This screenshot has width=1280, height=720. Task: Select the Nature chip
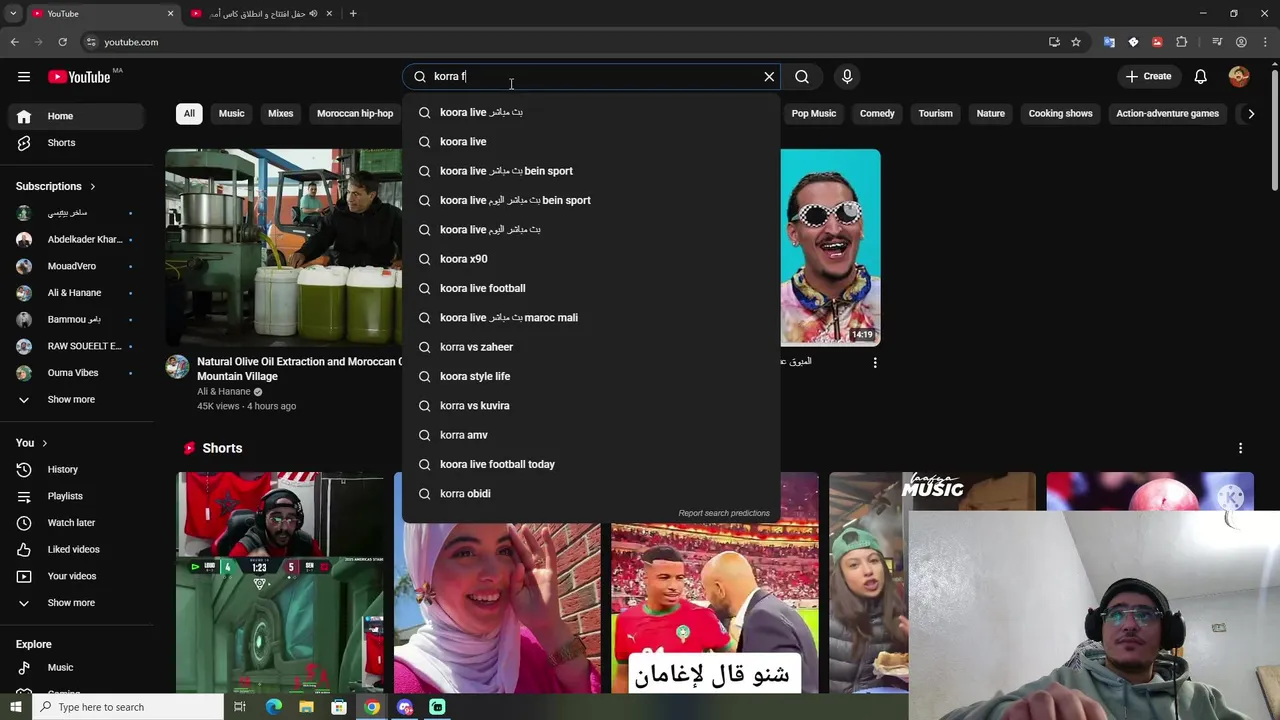click(990, 113)
